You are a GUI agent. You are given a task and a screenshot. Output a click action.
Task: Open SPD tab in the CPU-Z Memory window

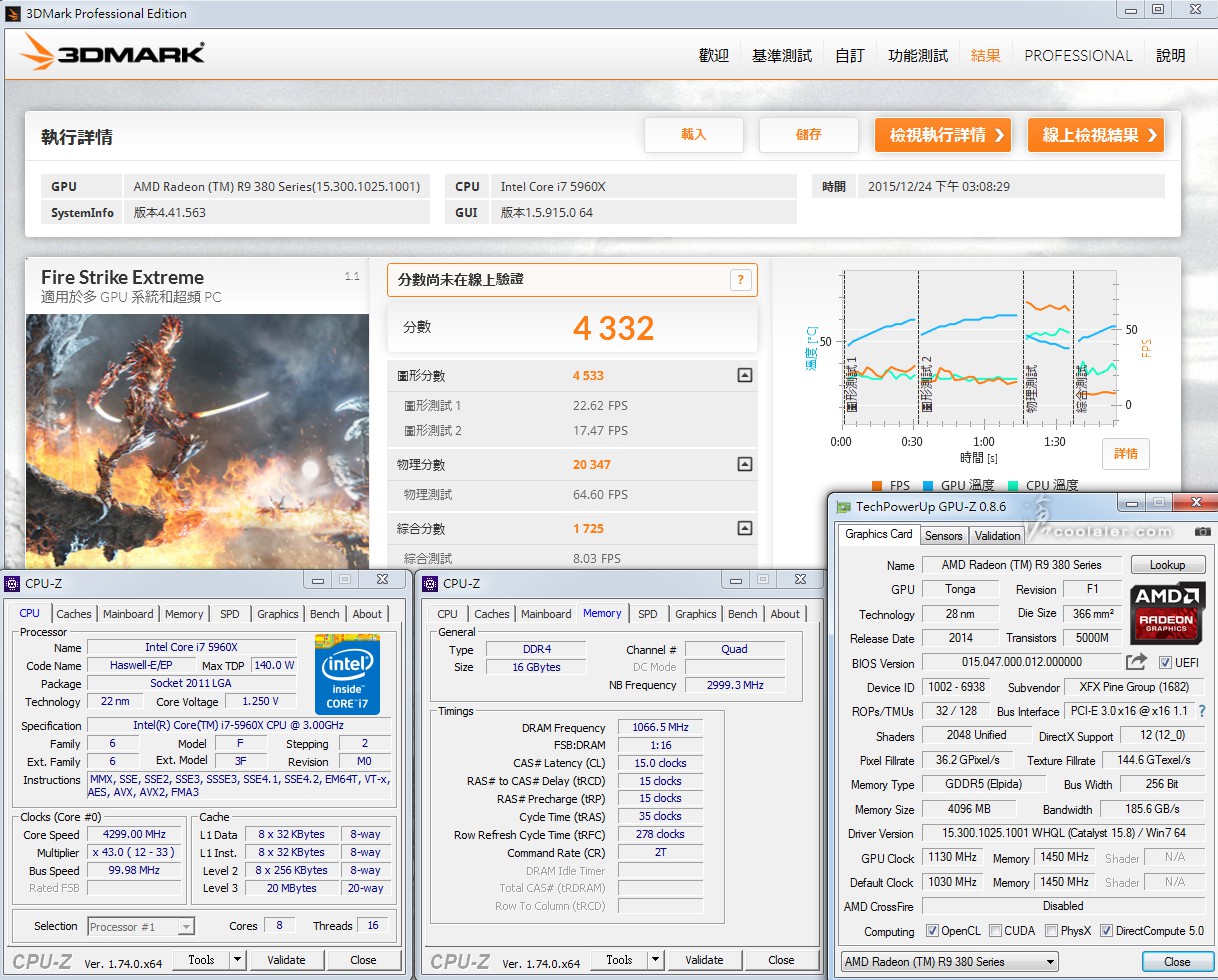648,614
